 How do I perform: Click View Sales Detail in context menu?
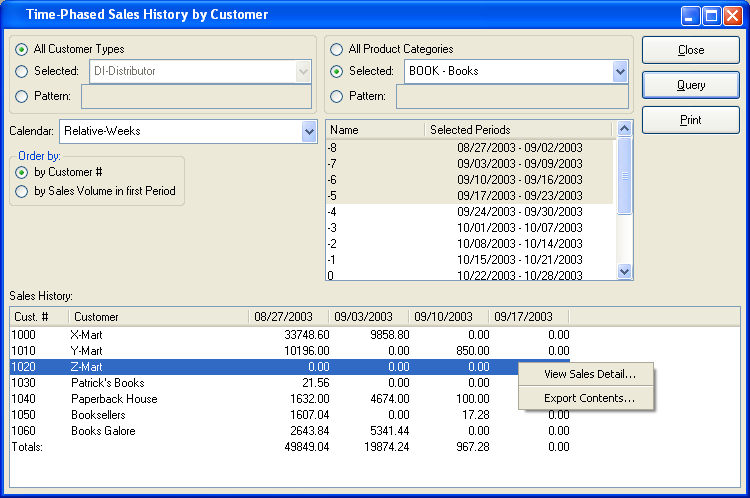(589, 375)
